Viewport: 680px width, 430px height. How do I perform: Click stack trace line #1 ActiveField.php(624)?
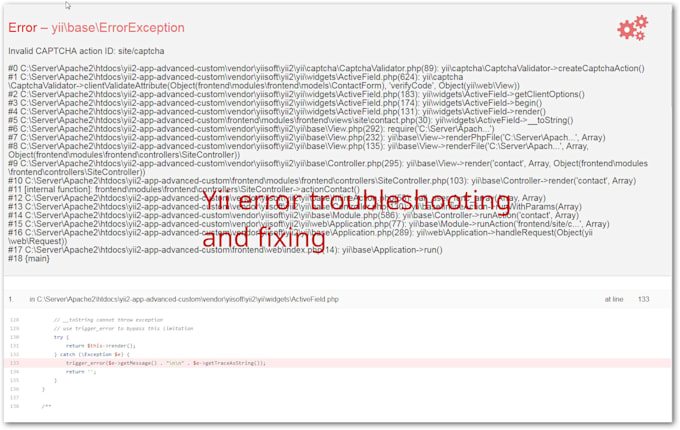click(264, 81)
